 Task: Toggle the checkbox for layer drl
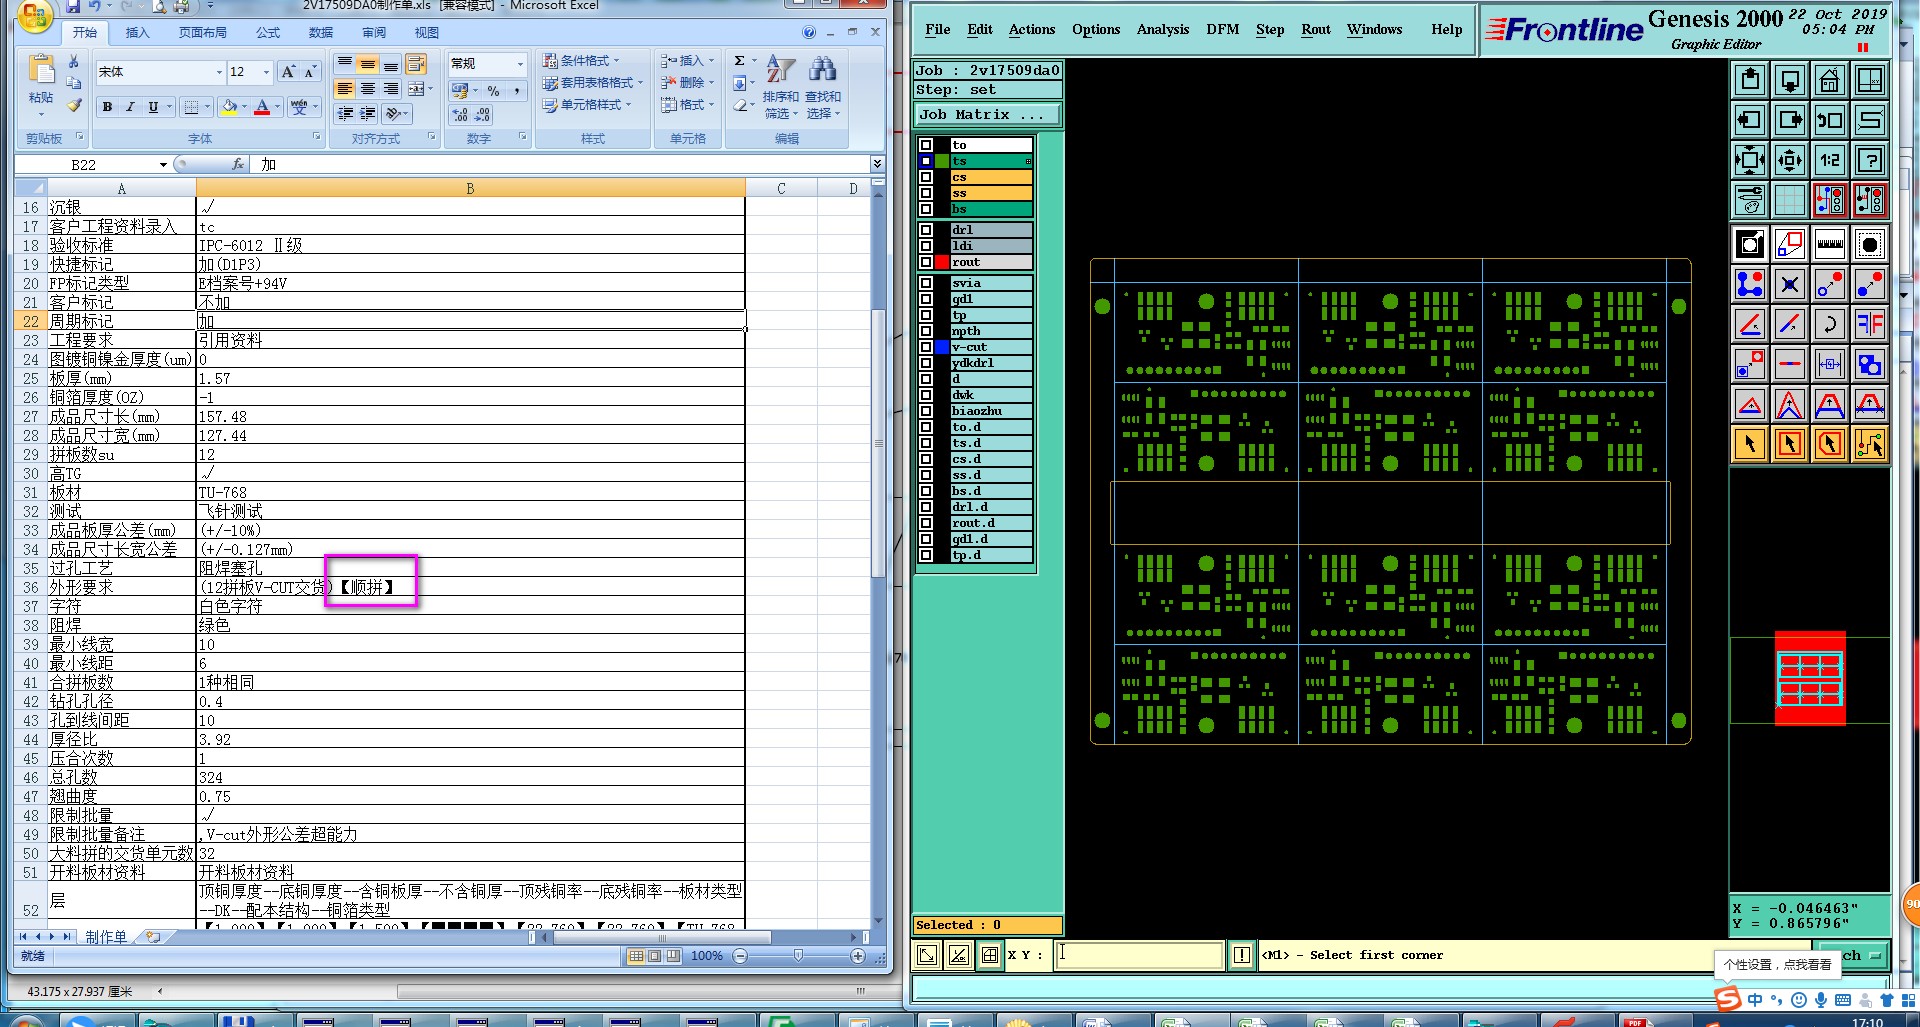tap(926, 230)
